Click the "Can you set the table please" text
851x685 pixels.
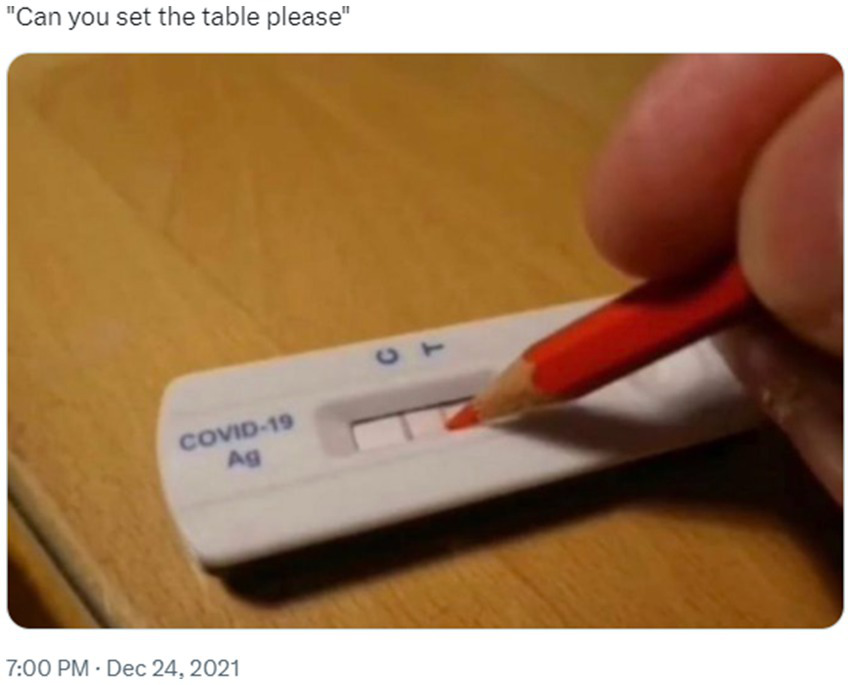click(177, 17)
